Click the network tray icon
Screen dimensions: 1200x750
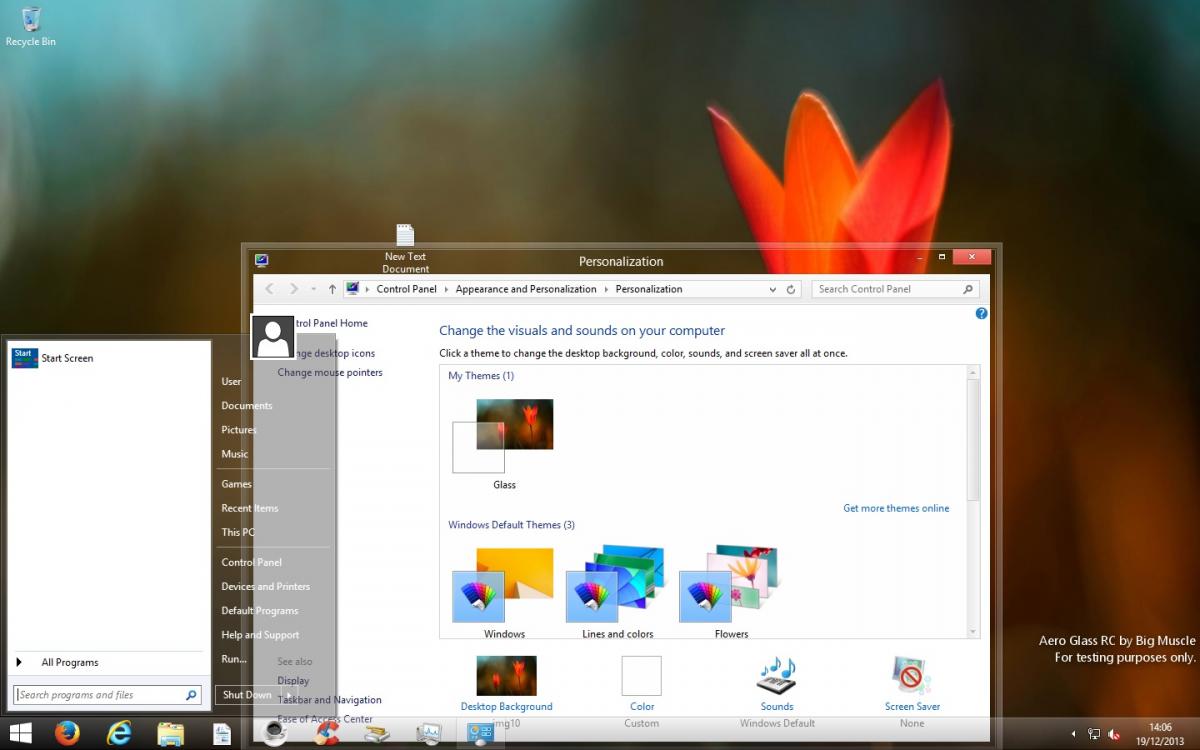pyautogui.click(x=1095, y=734)
